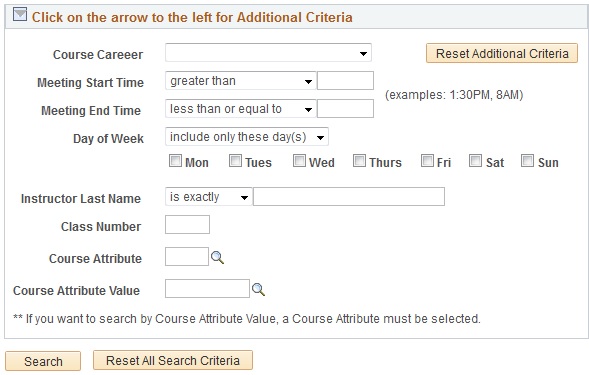Click the Search button
This screenshot has width=589, height=375.
click(x=43, y=361)
